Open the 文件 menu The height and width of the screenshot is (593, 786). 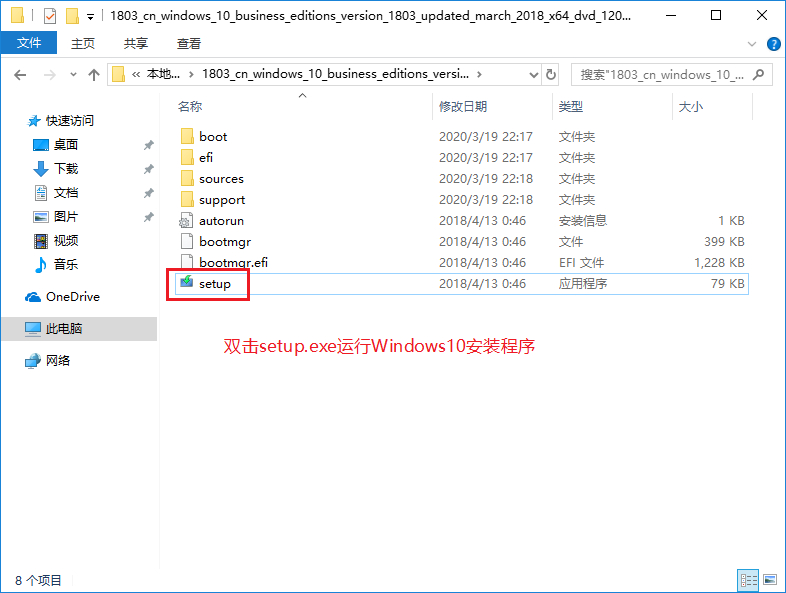[x=29, y=44]
